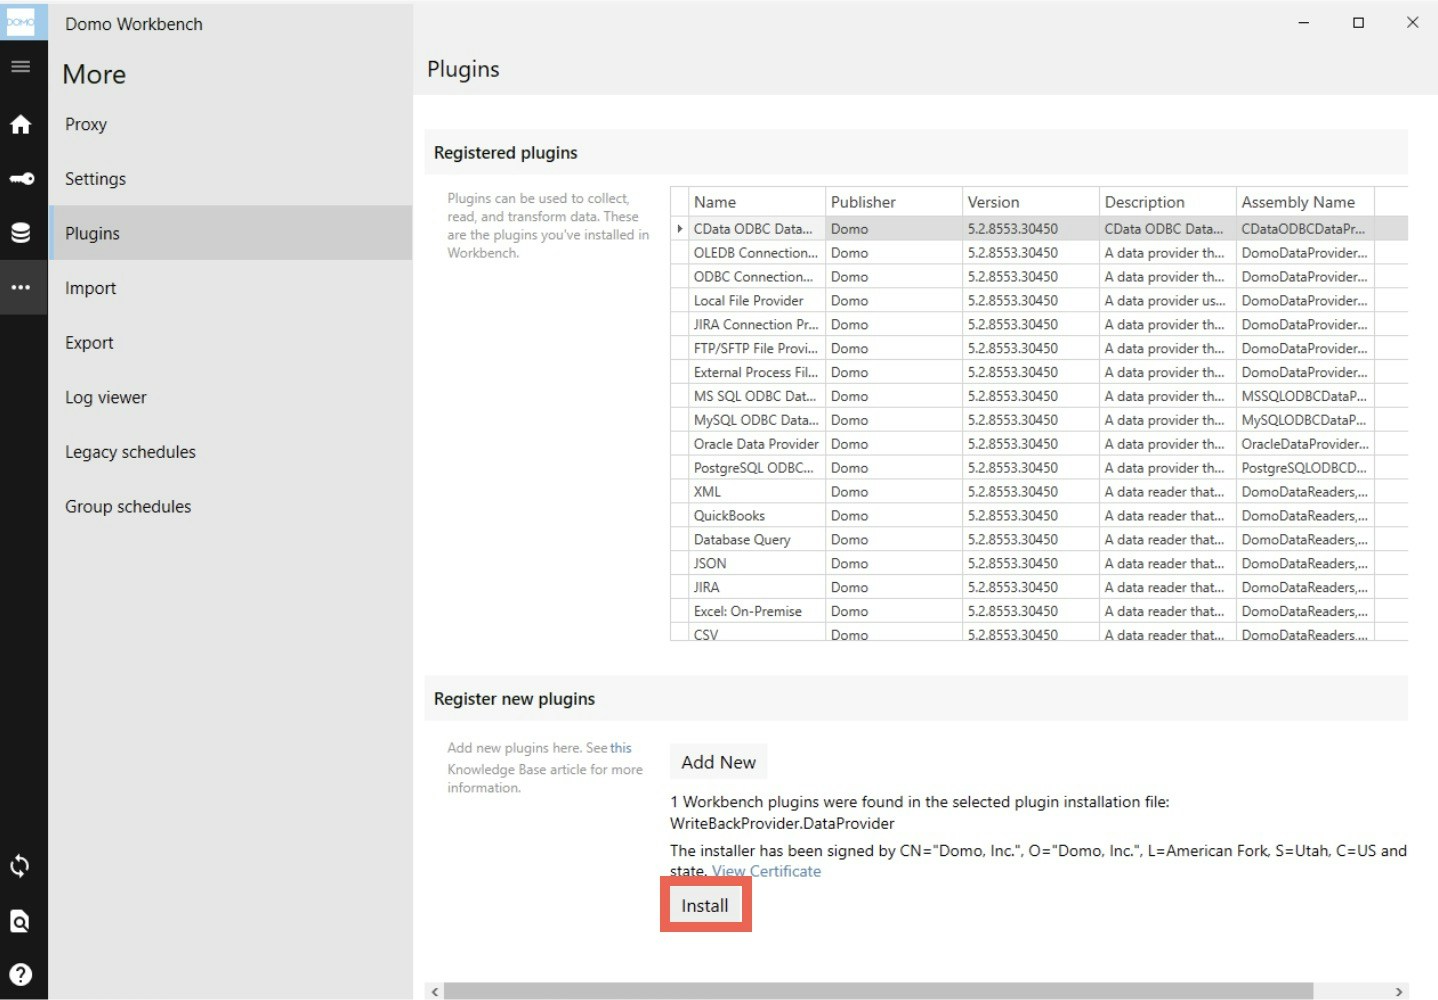Select the CData ODBC Data... row
The height and width of the screenshot is (1000, 1438).
(1039, 229)
